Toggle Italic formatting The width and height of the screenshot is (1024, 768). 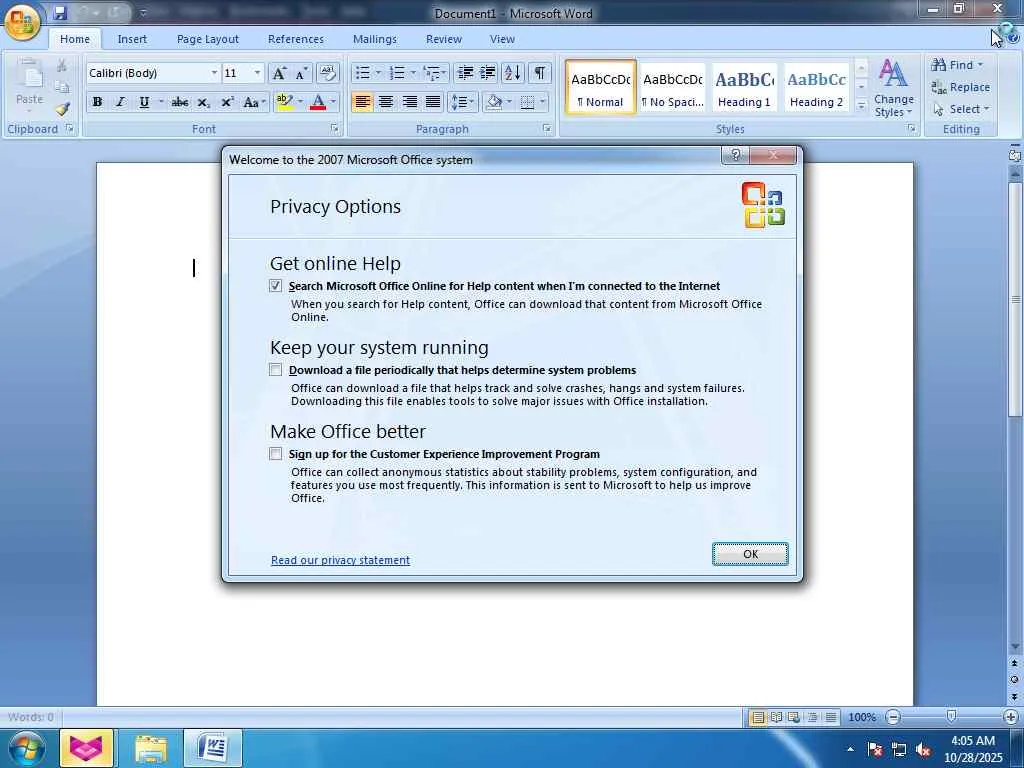[120, 102]
